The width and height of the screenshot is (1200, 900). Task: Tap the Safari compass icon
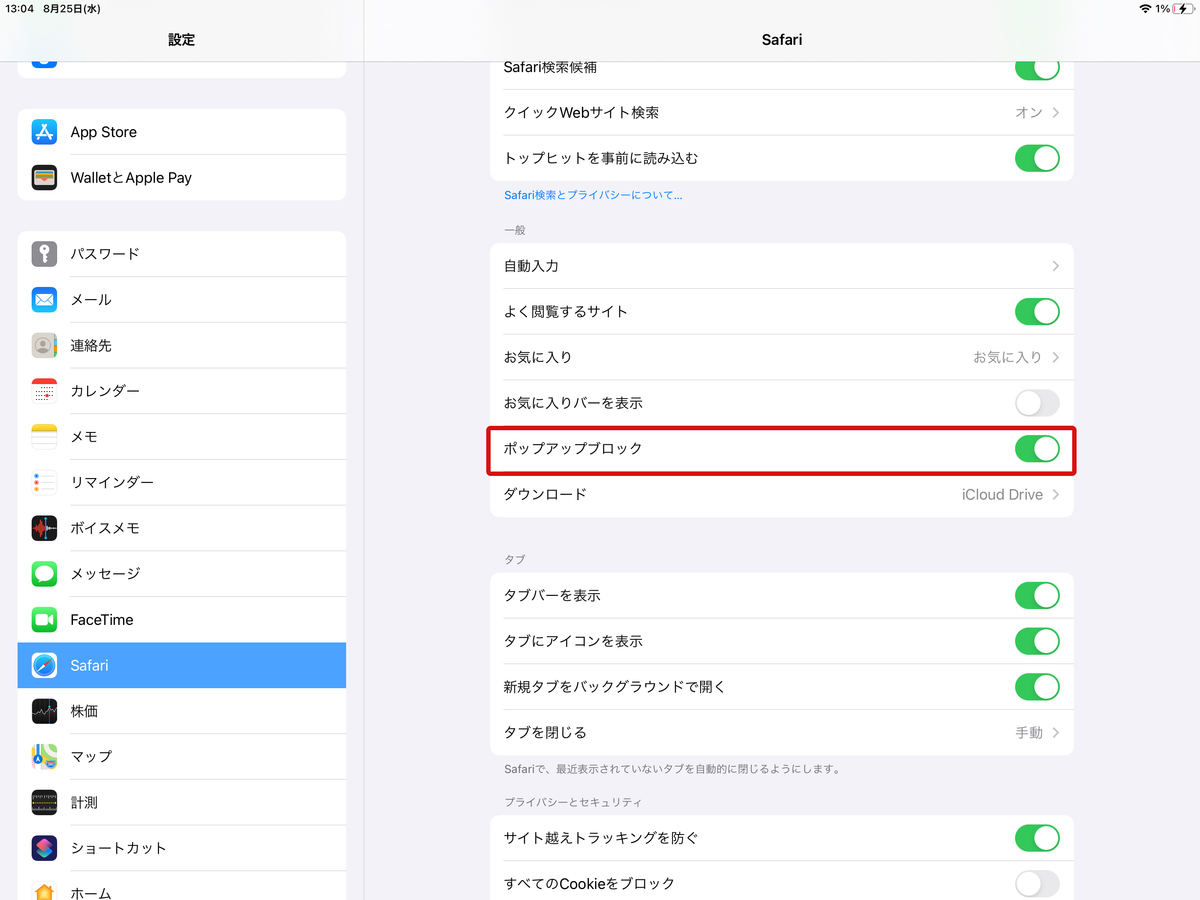pyautogui.click(x=44, y=665)
